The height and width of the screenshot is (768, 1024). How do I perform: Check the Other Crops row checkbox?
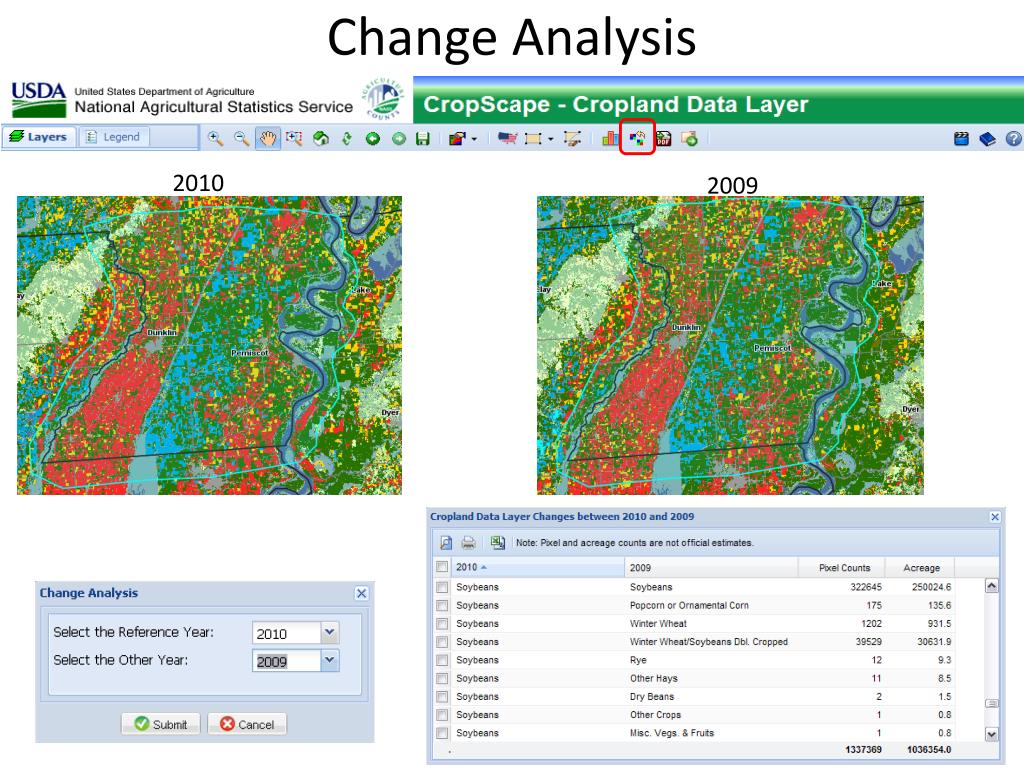(442, 715)
